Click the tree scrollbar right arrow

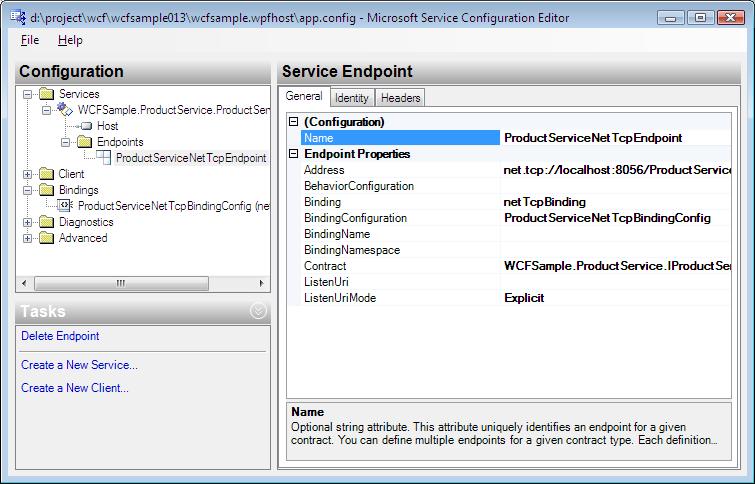pos(261,283)
